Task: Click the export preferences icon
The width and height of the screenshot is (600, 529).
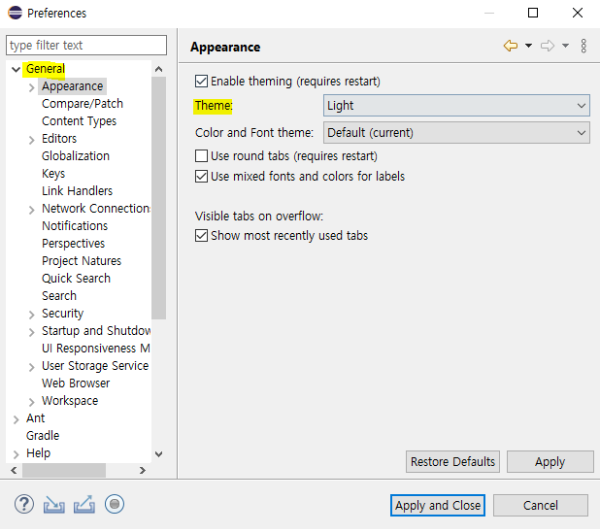Action: [84, 504]
